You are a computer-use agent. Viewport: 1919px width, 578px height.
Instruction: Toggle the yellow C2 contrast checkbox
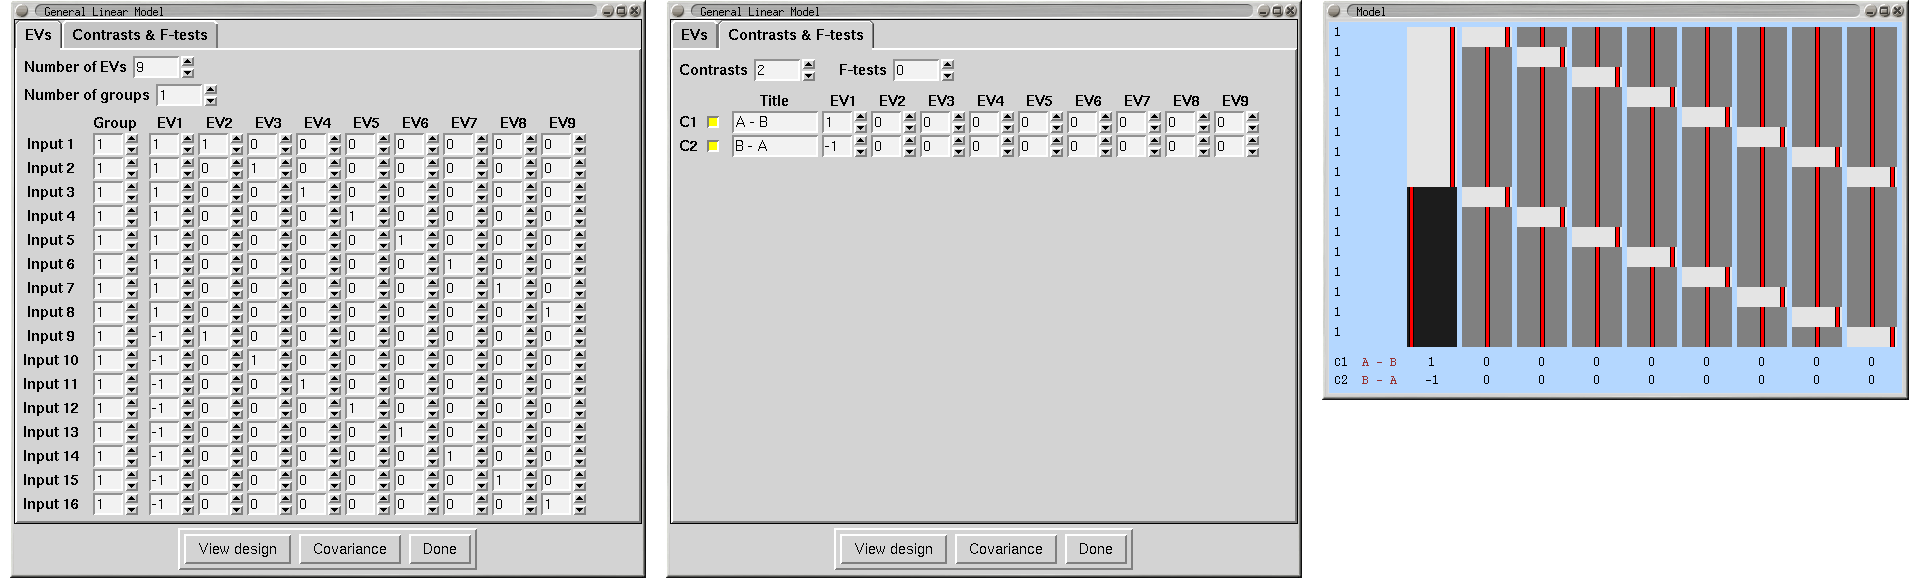tap(713, 146)
